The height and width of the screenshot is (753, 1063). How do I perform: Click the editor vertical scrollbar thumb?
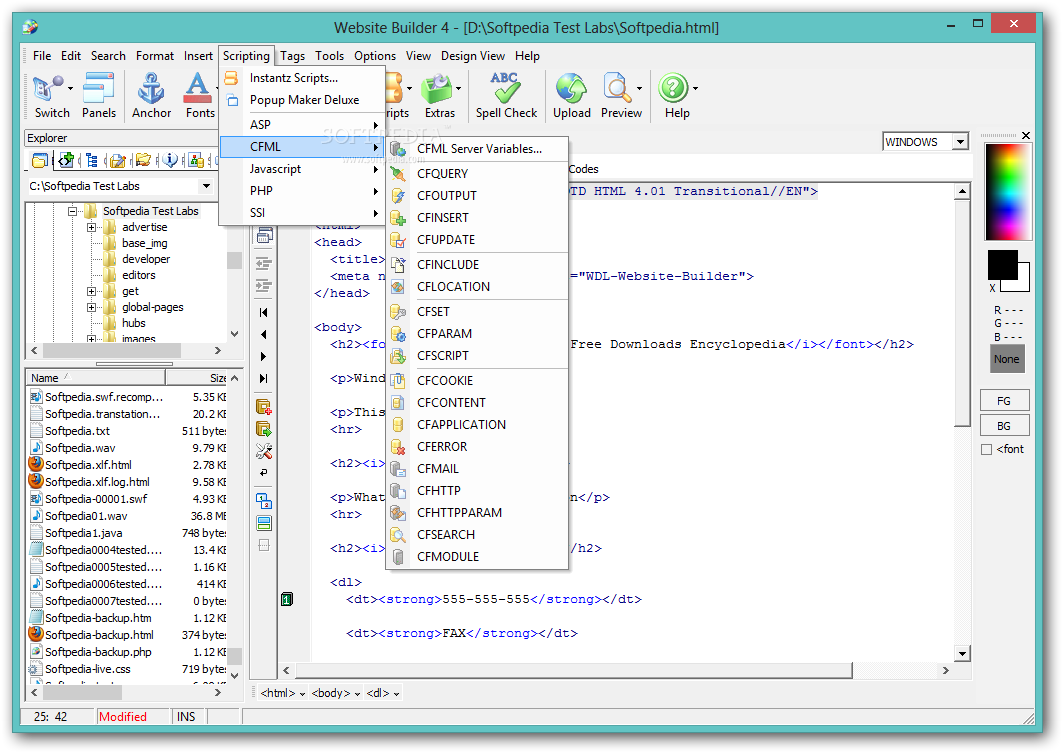962,313
